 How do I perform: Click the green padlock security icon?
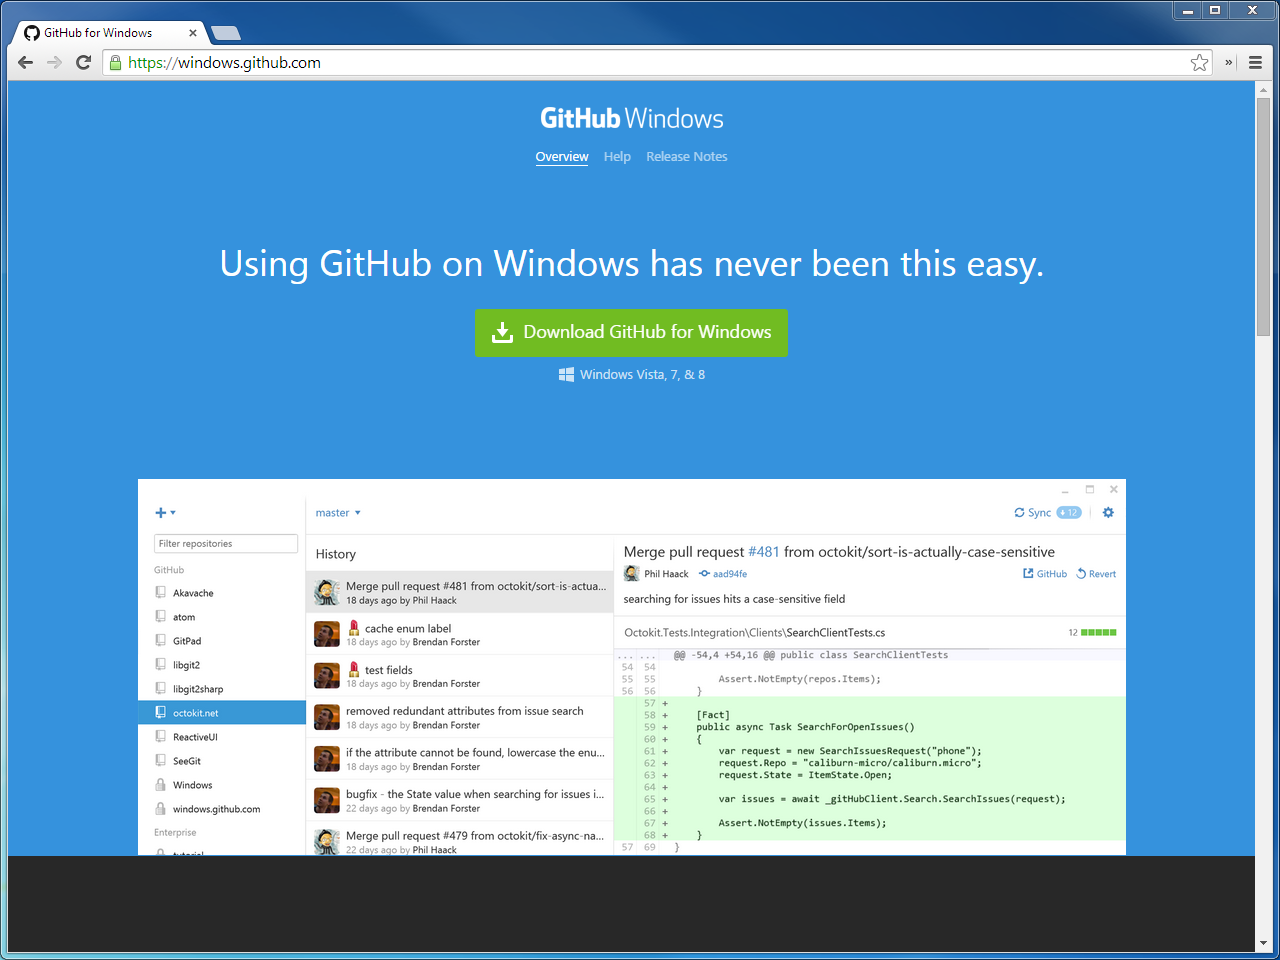116,62
